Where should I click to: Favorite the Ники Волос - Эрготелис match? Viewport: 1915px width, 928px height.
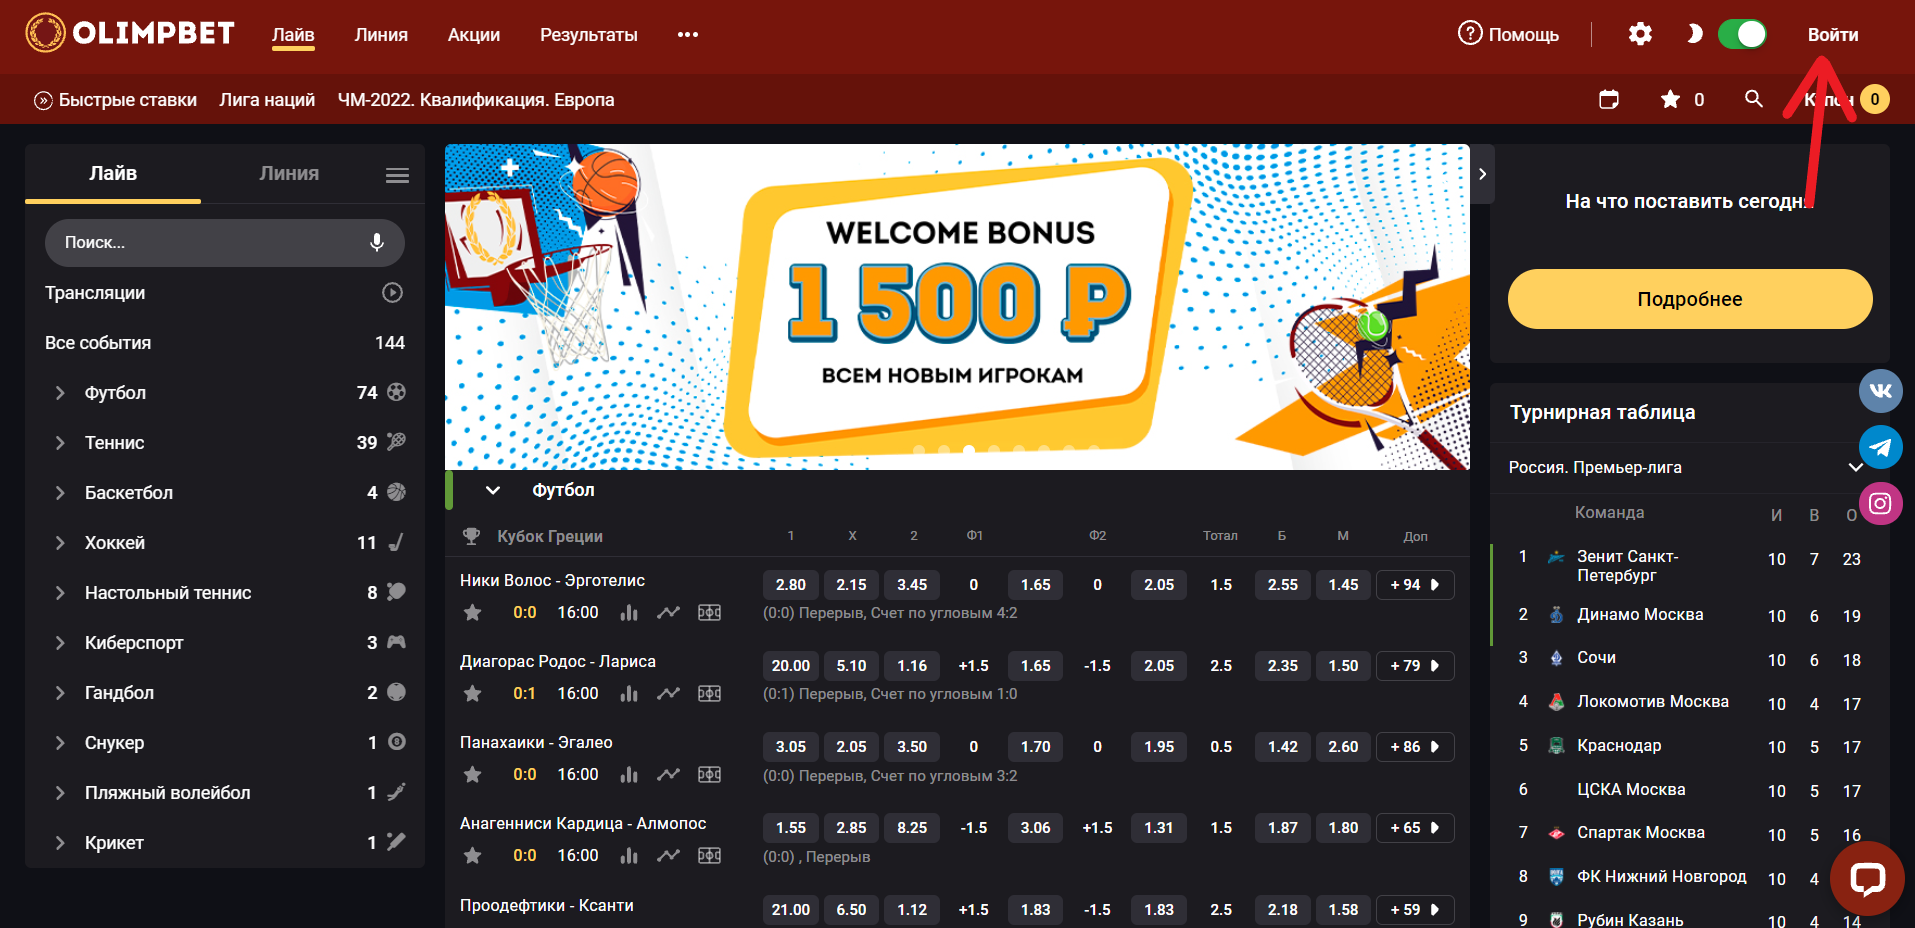(x=473, y=612)
